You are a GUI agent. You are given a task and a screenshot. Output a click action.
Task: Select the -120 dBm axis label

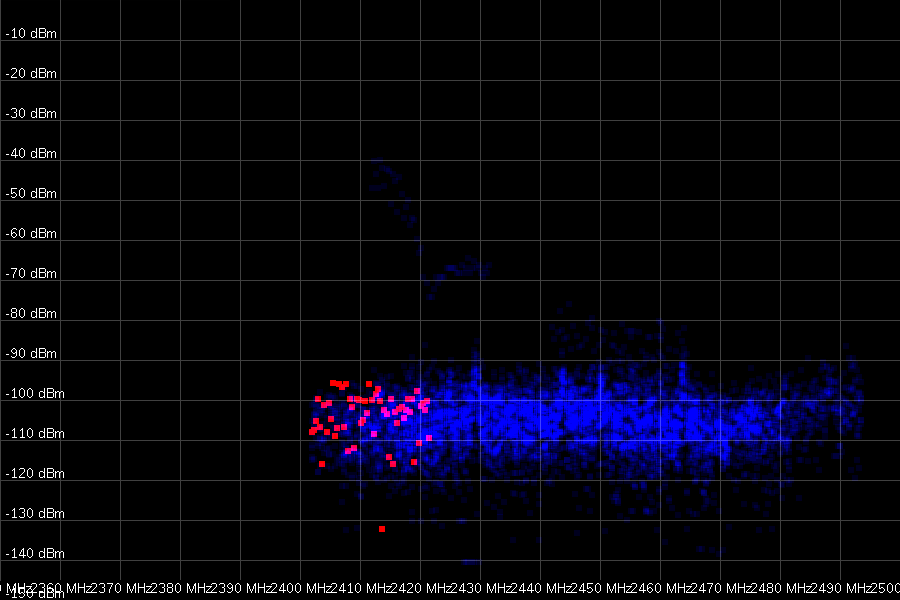[x=34, y=474]
